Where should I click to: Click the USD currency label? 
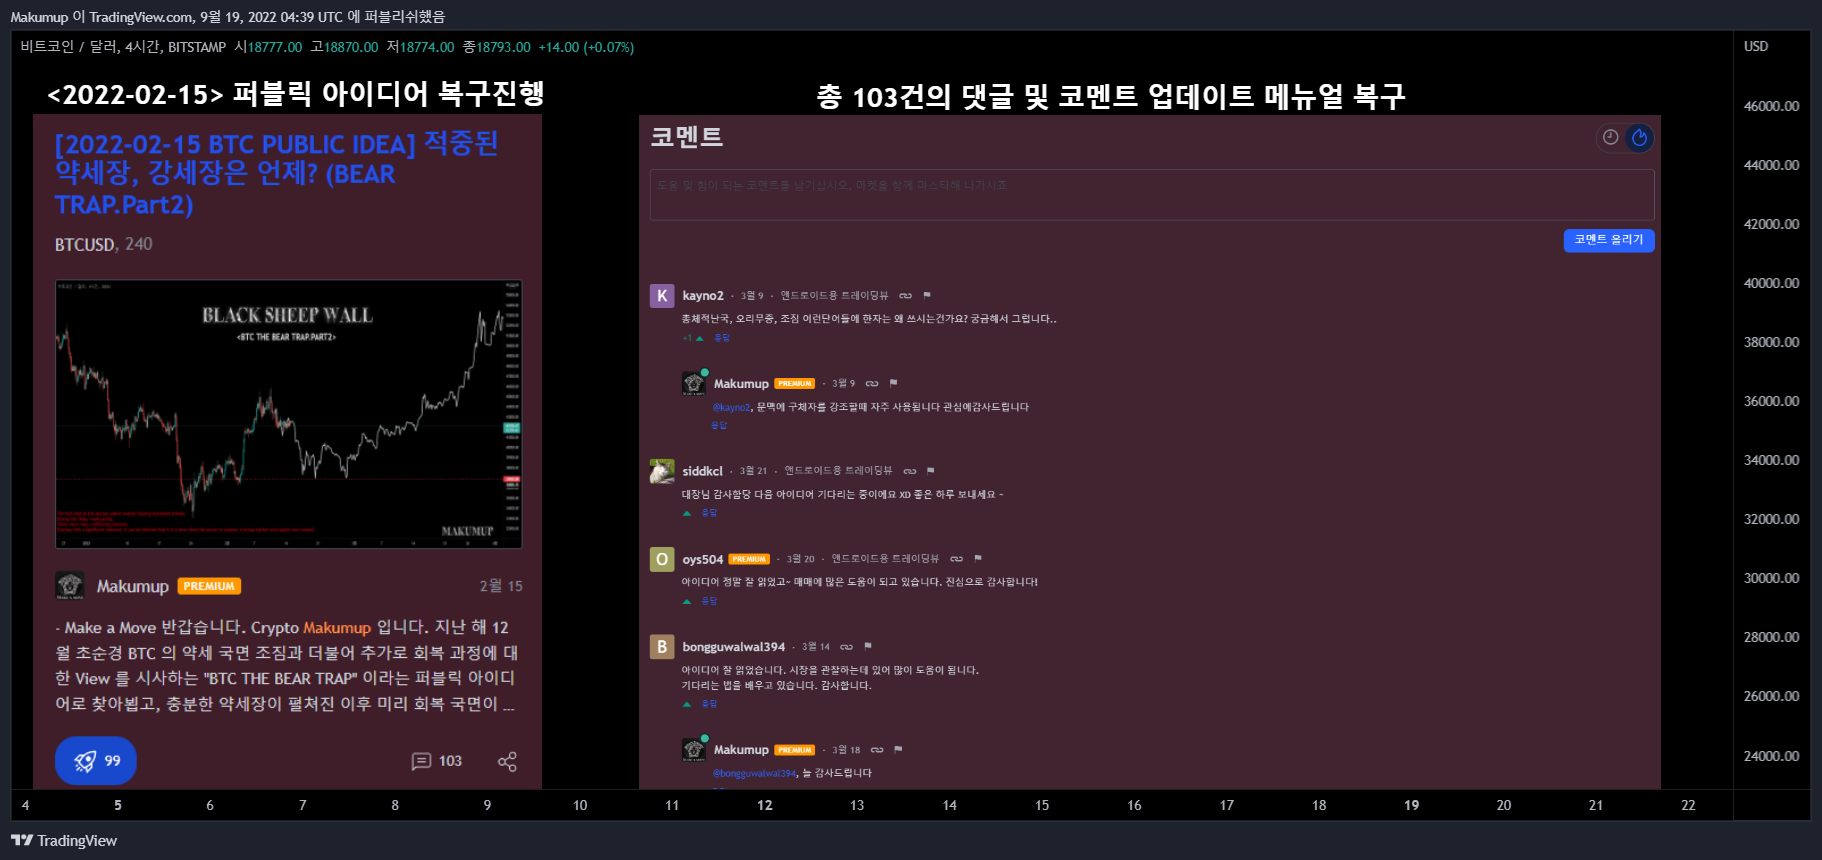pos(1756,47)
